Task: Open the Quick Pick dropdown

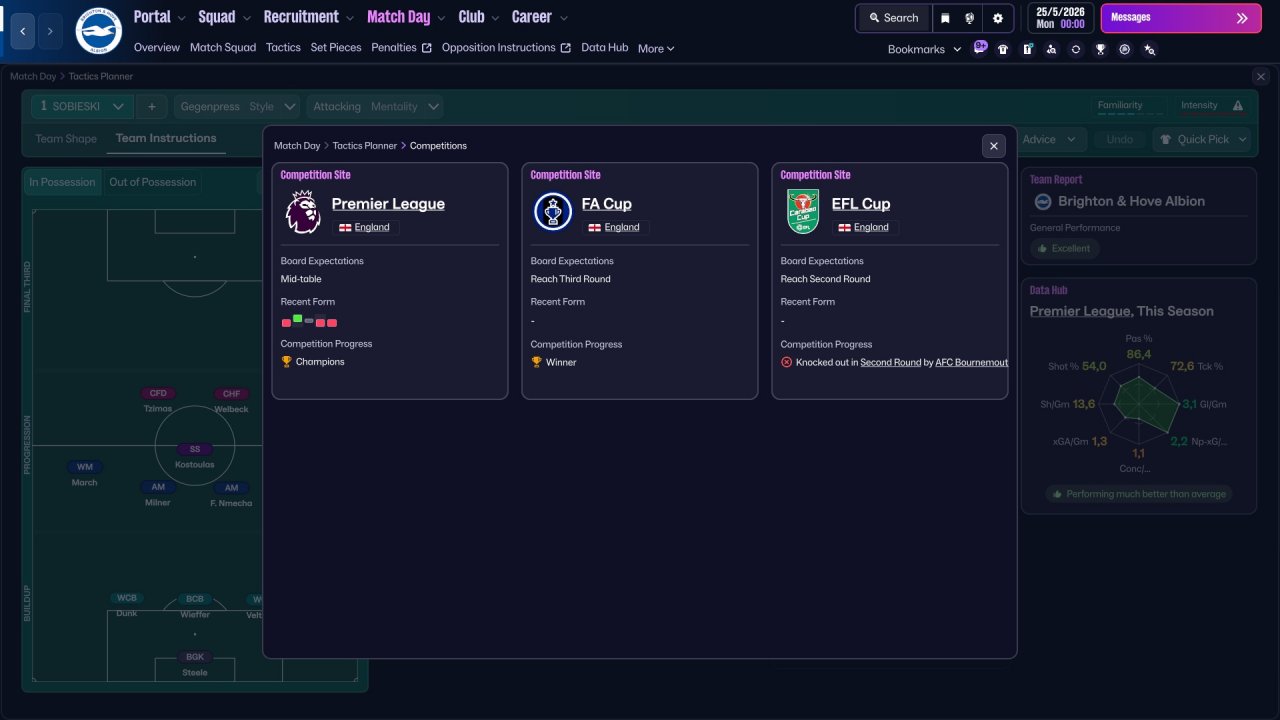Action: coord(1202,140)
